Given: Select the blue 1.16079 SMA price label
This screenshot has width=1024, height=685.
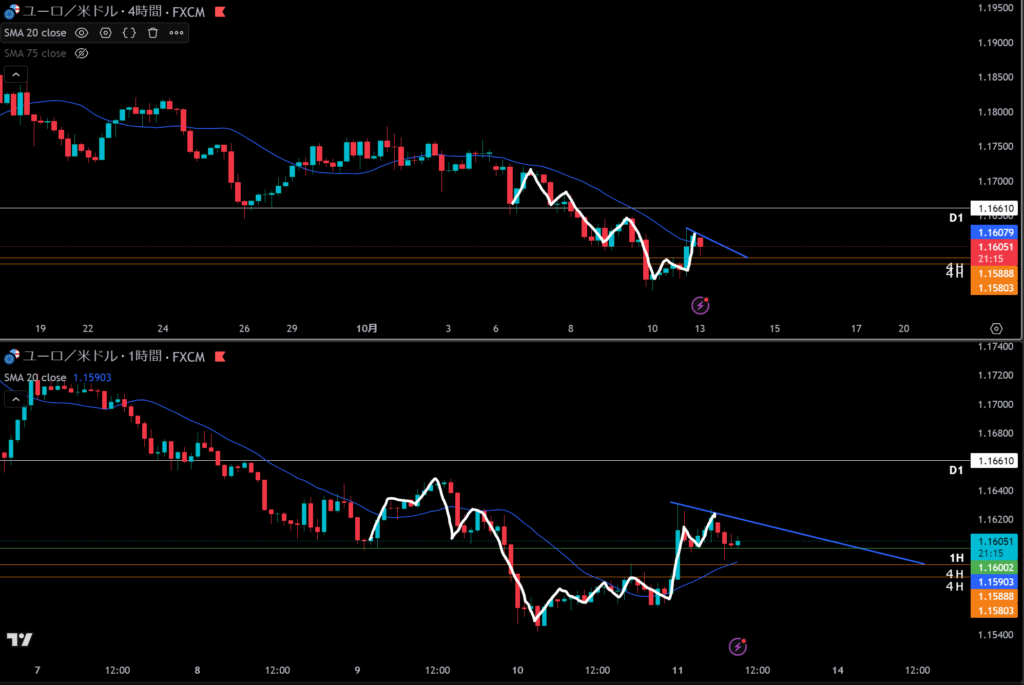Looking at the screenshot, I should tap(996, 232).
